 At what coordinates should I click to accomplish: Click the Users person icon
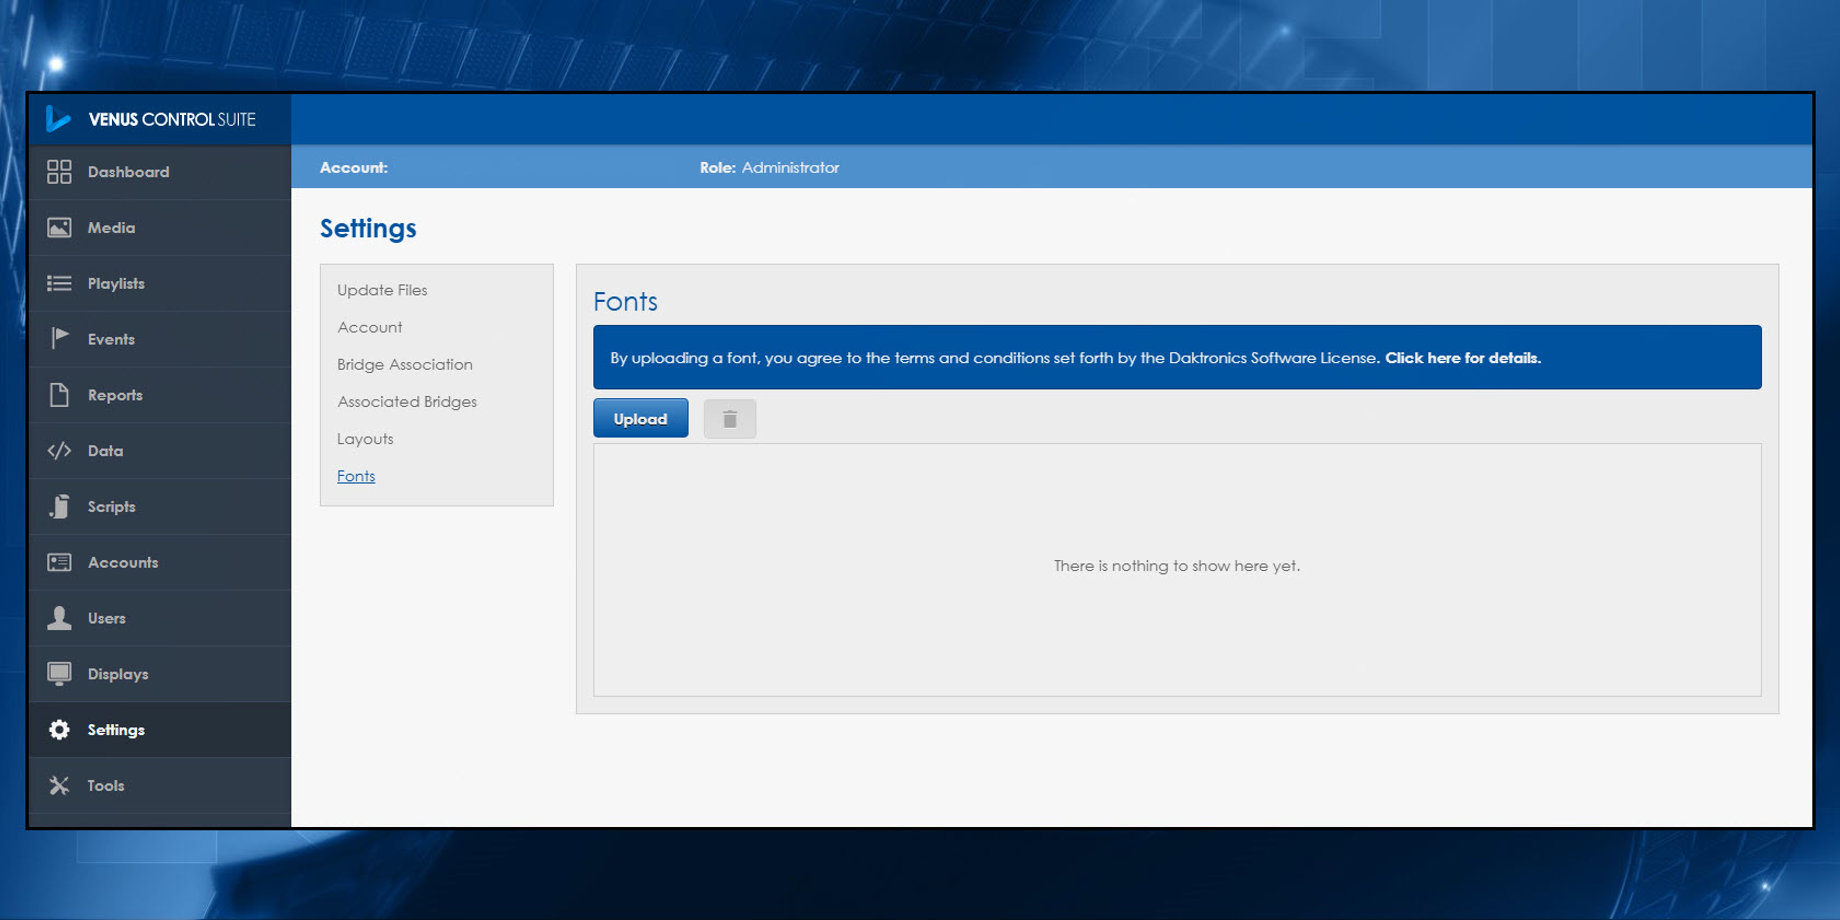pos(59,618)
